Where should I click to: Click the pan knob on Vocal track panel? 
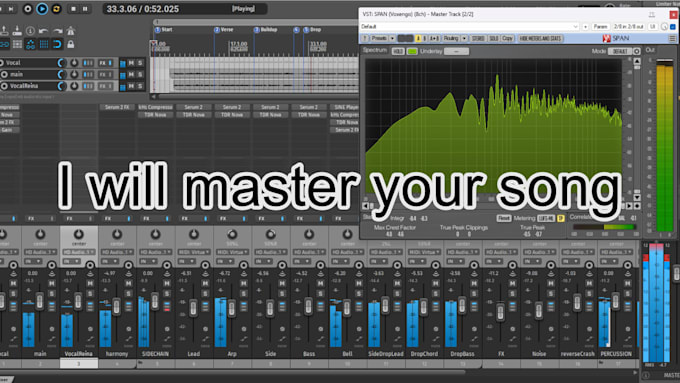[x=74, y=63]
